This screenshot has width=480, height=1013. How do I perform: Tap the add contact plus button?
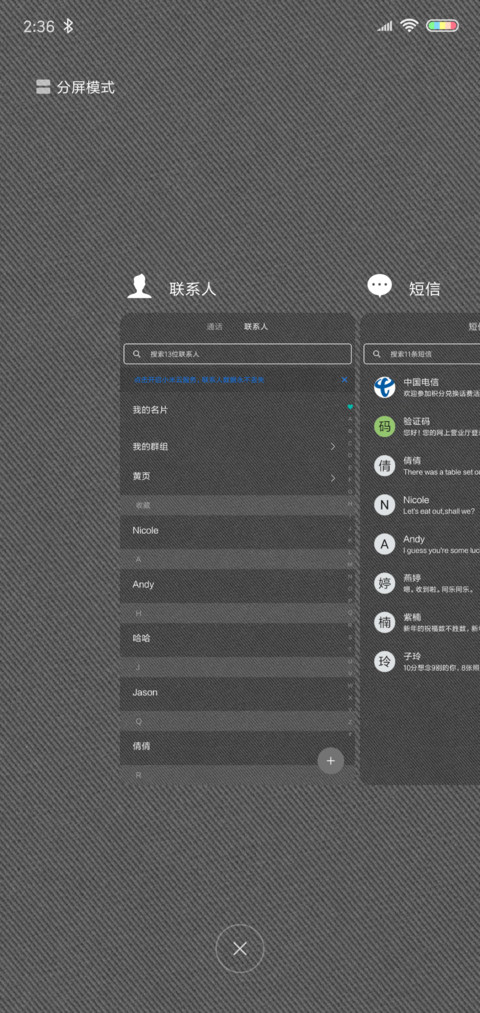(331, 760)
